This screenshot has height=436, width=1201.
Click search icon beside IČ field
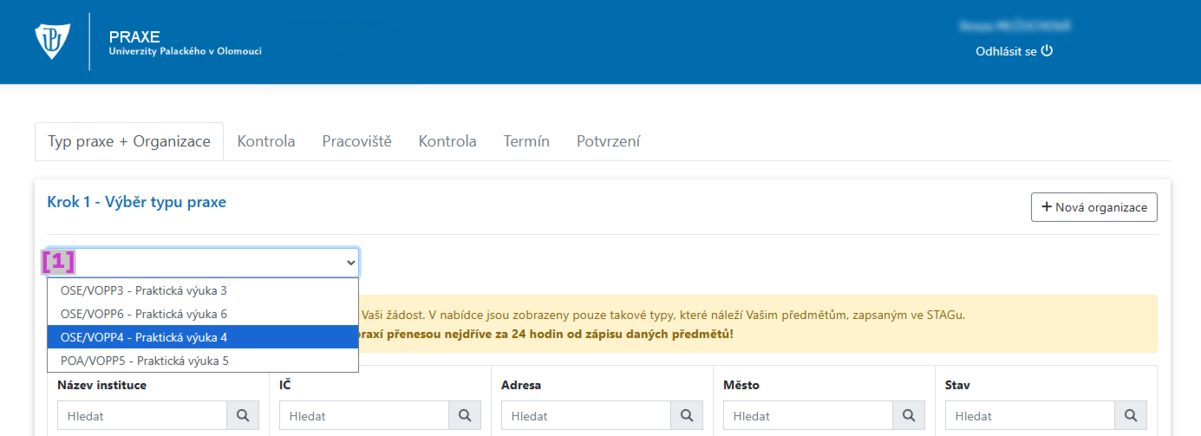[464, 415]
